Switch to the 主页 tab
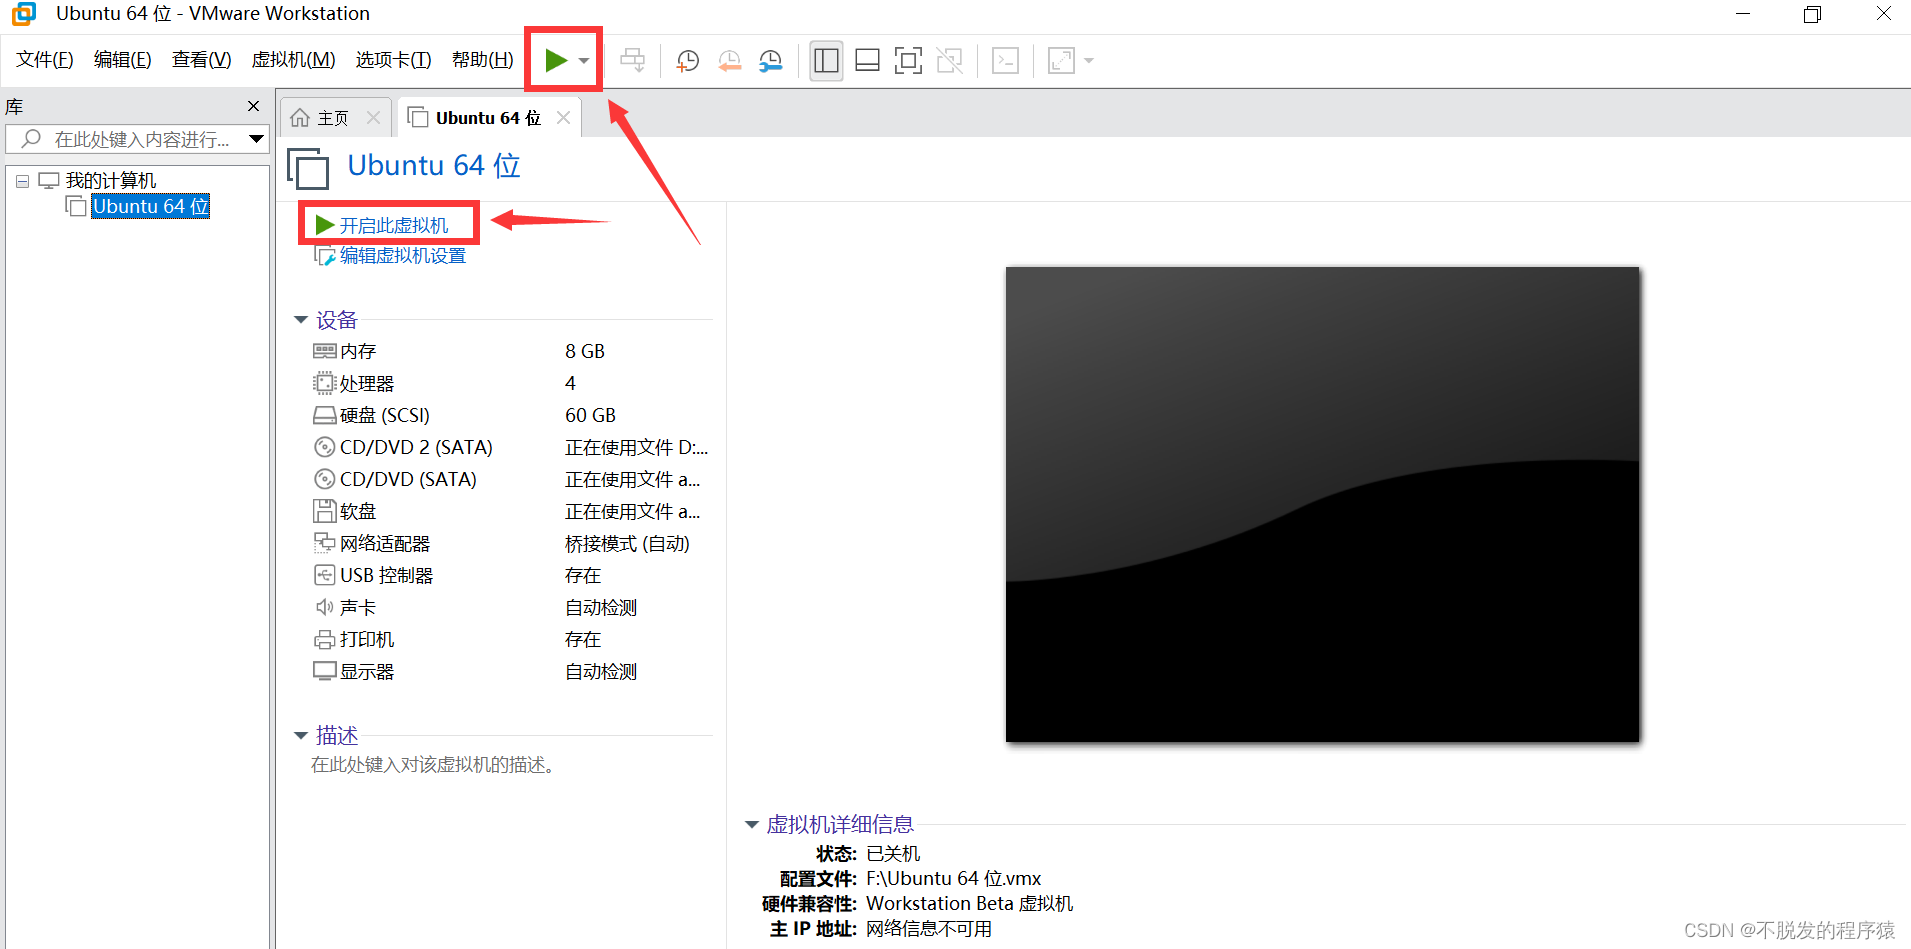 pos(330,116)
